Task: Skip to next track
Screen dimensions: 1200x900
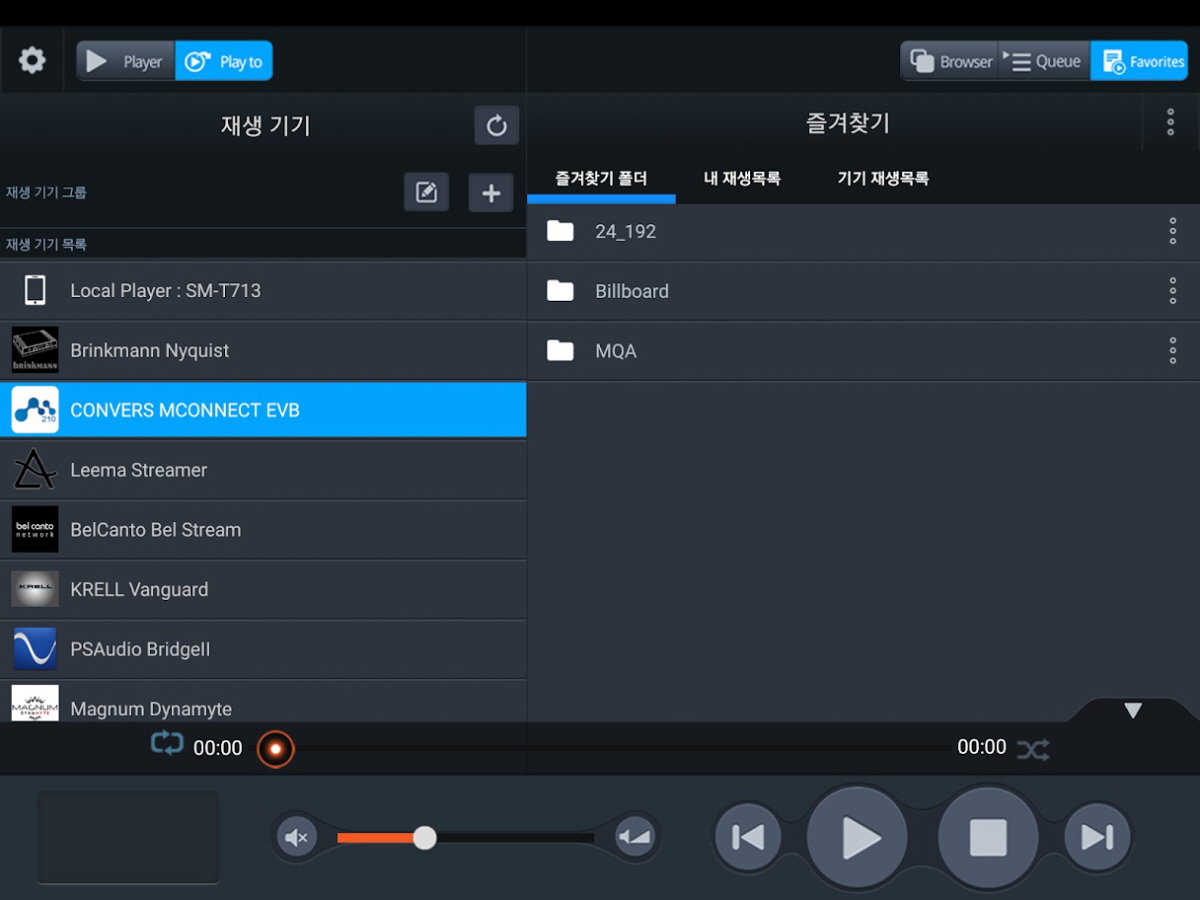Action: click(x=1097, y=837)
